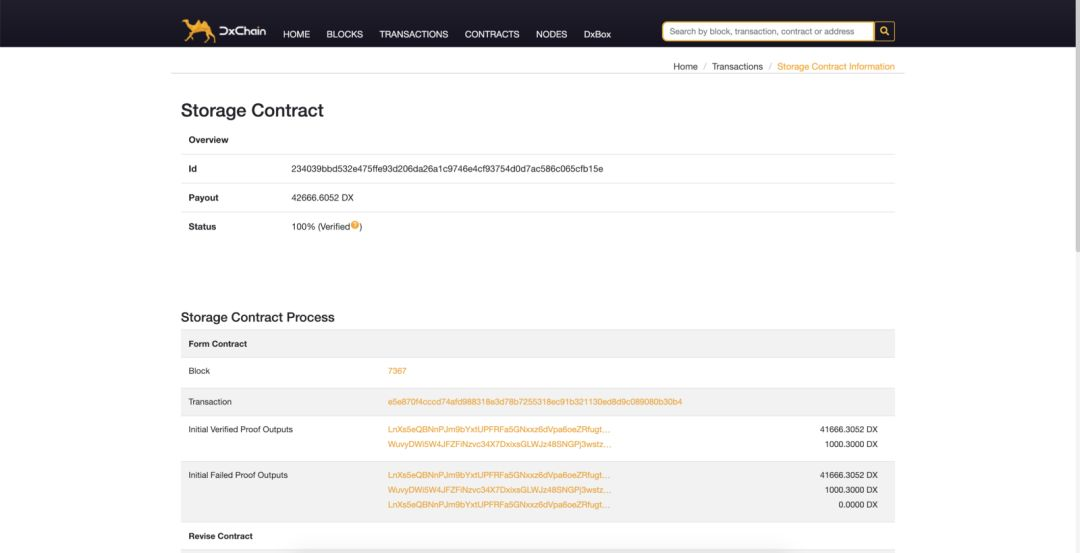Click the Form Contract section header
Image resolution: width=1080 pixels, height=553 pixels.
218,344
